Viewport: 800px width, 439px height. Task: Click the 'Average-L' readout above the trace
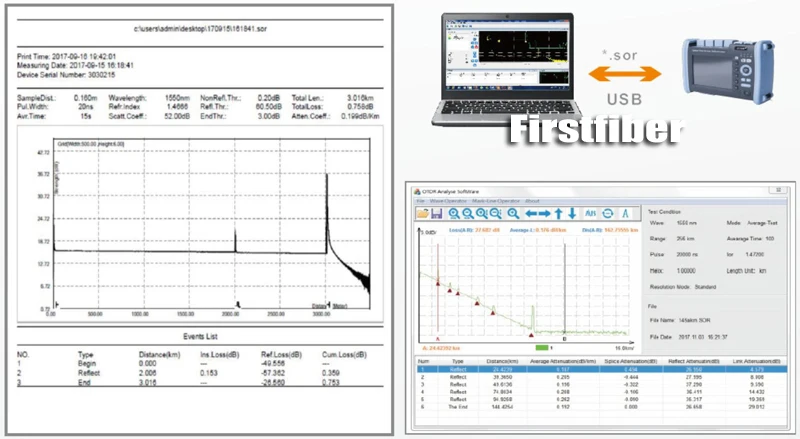pyautogui.click(x=538, y=230)
